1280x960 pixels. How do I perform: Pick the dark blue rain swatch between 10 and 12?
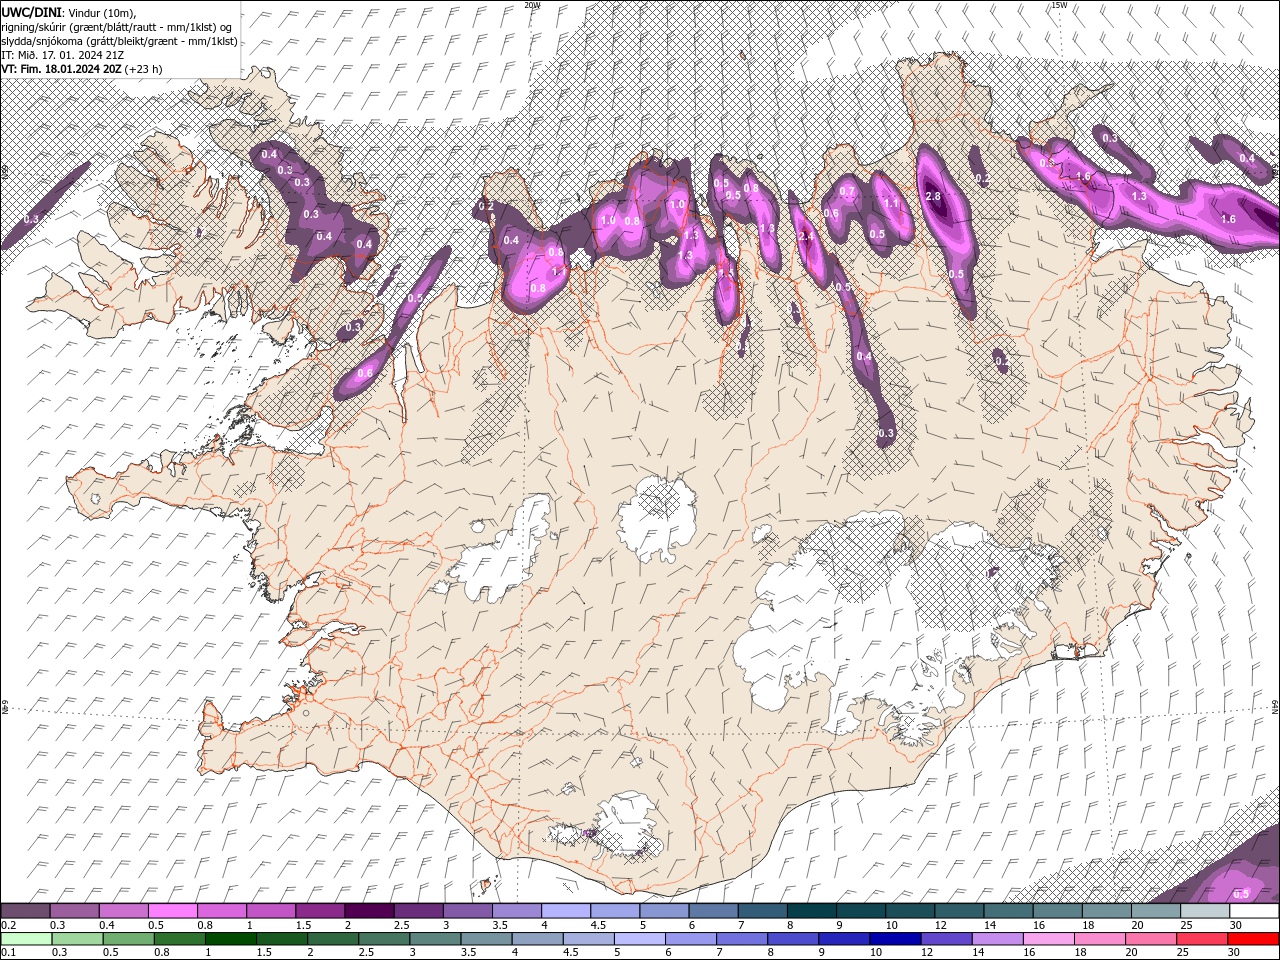coord(894,939)
